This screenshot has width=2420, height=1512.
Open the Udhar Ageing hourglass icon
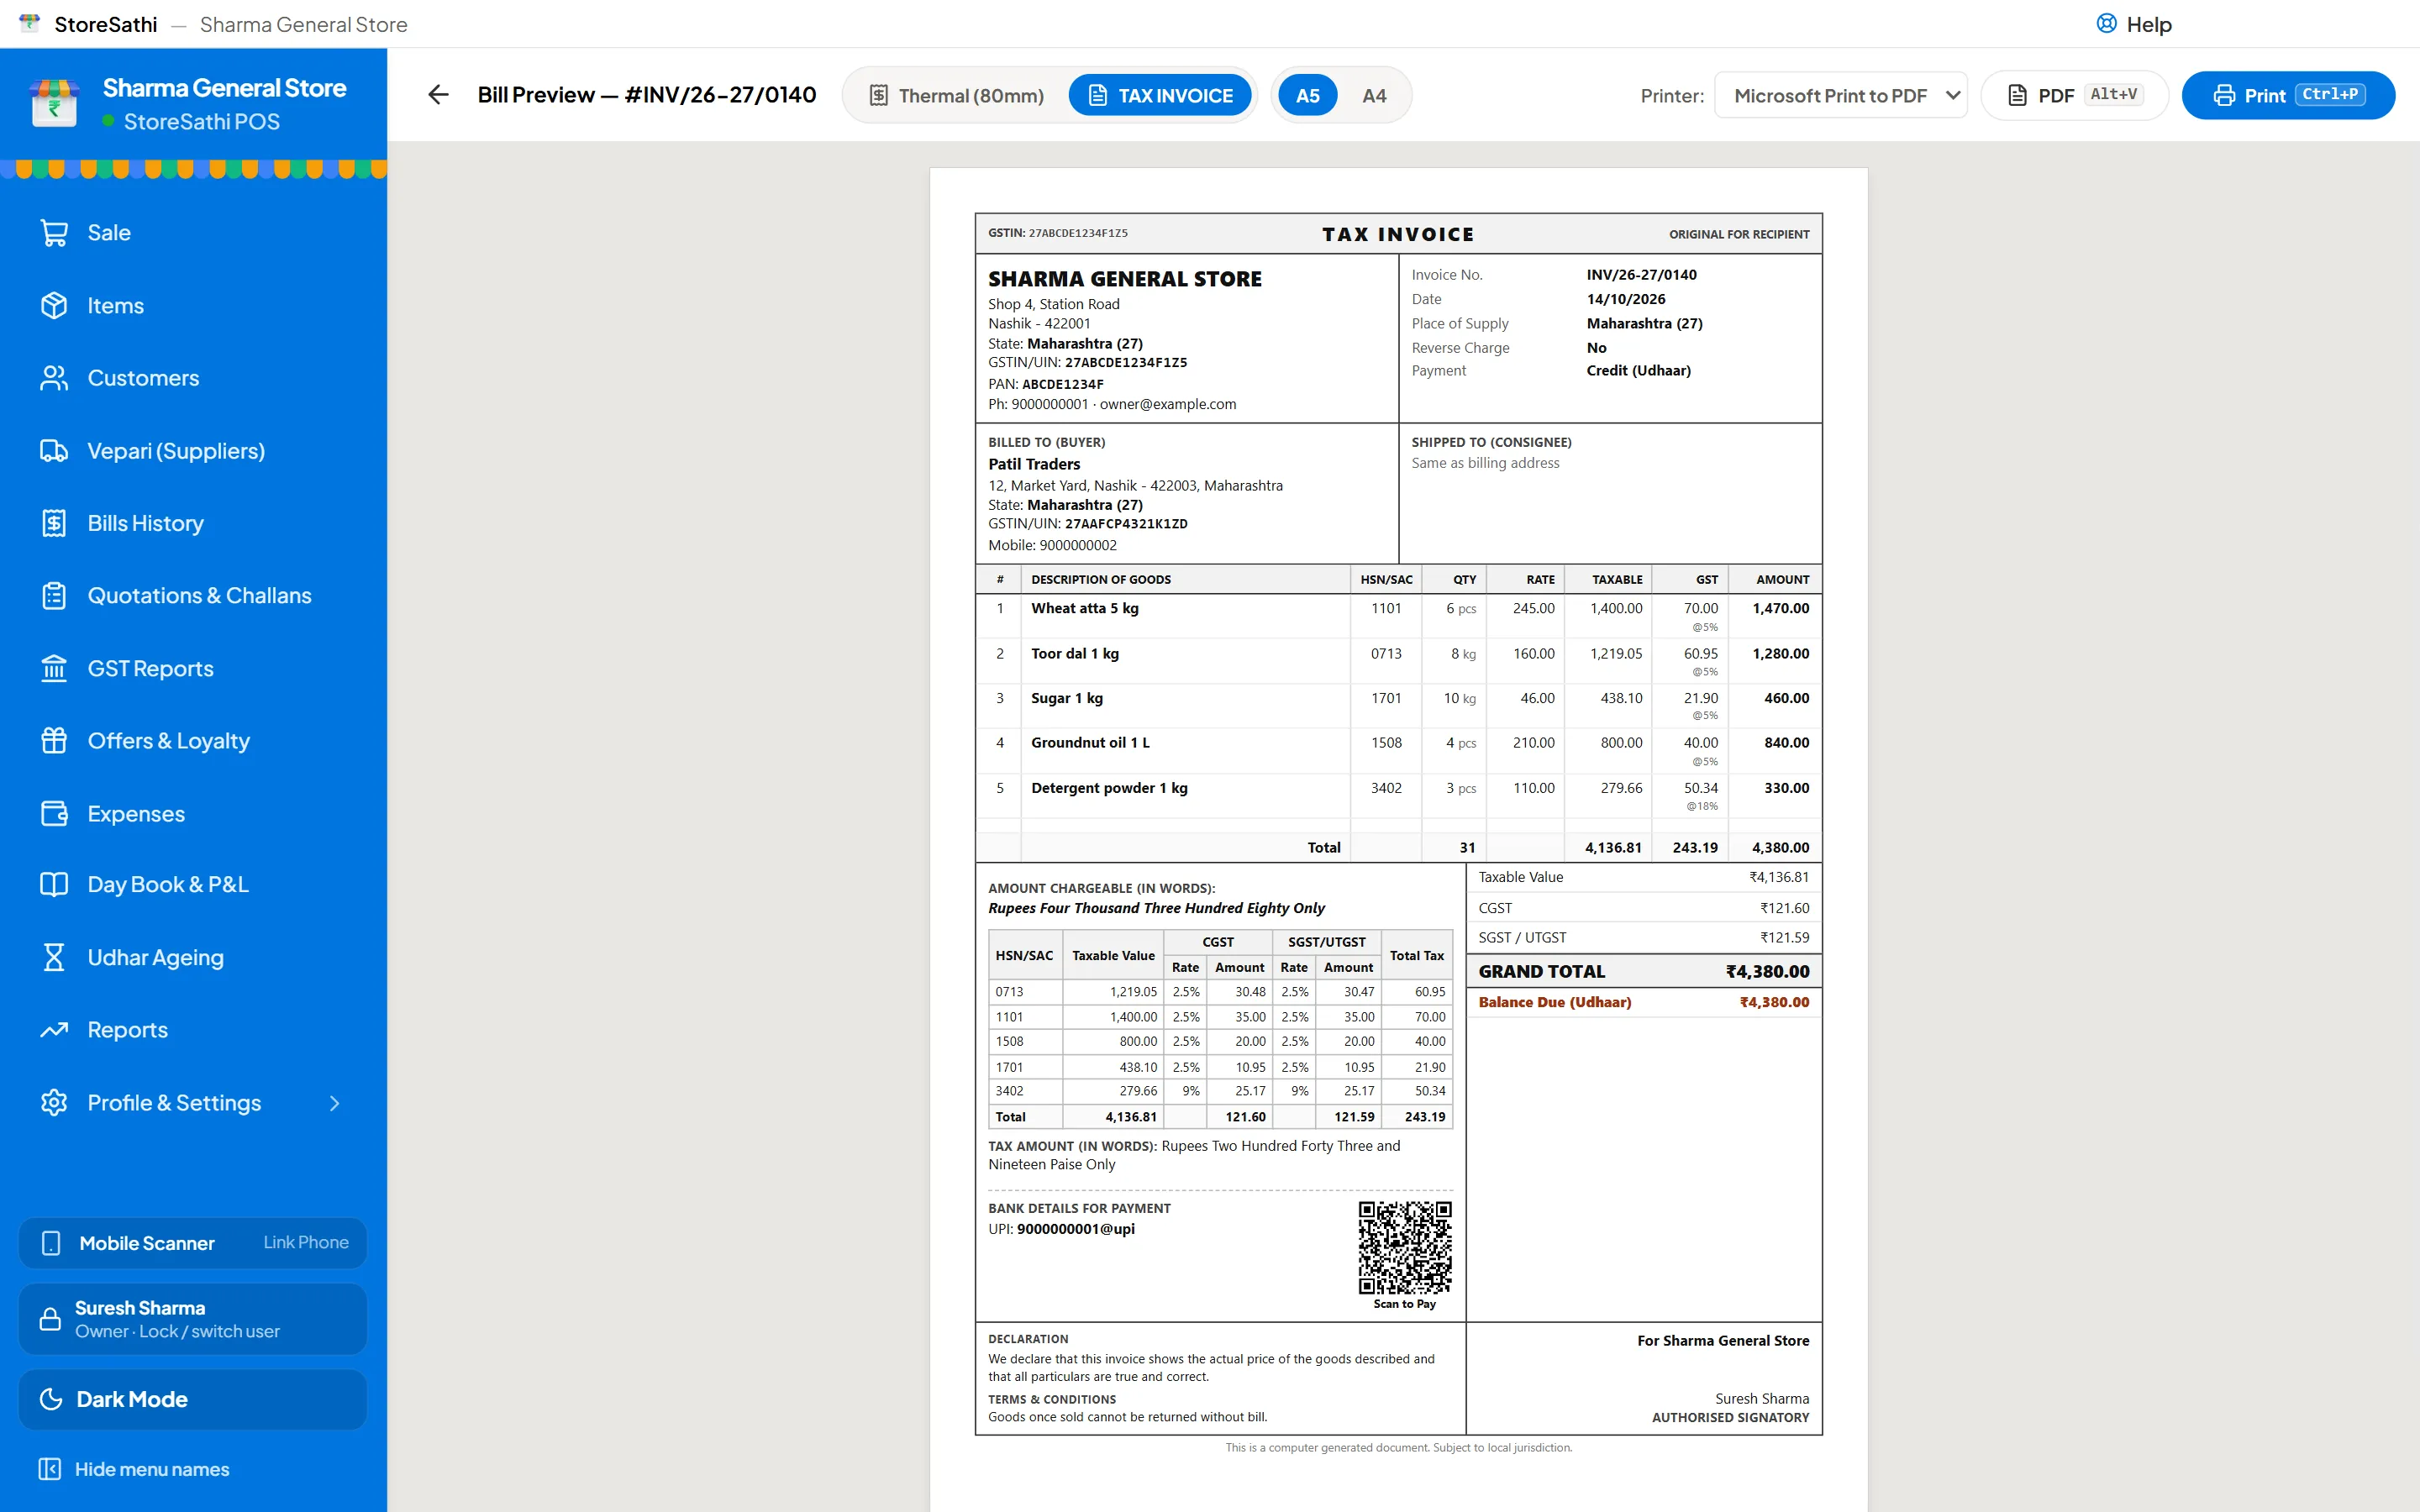pos(54,958)
